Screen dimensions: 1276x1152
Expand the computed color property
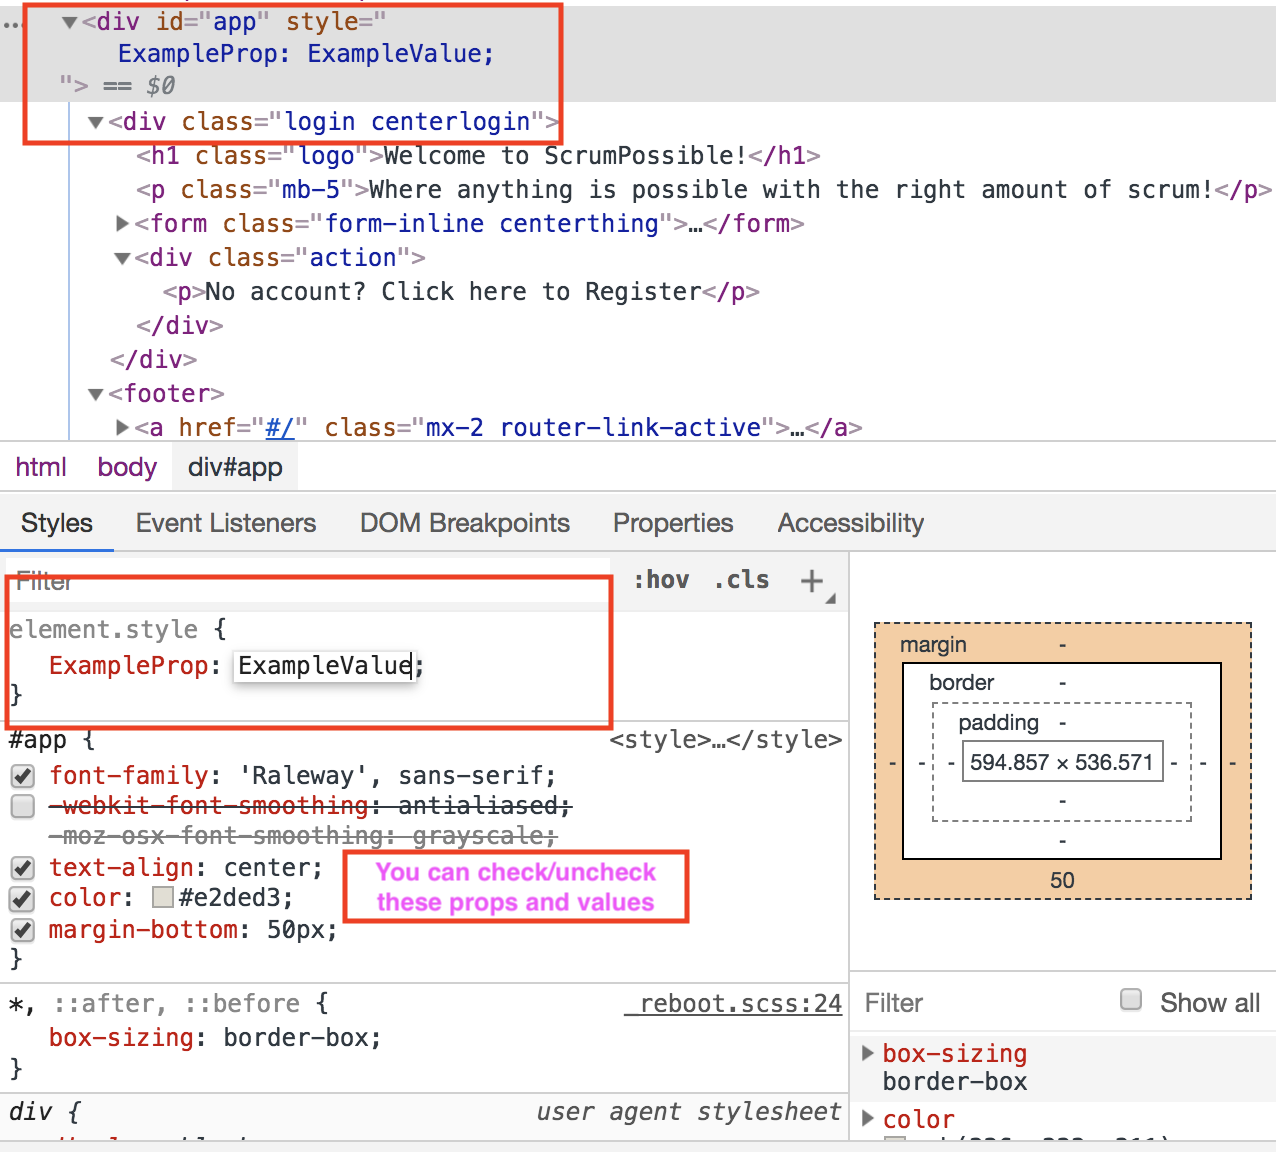point(868,1118)
